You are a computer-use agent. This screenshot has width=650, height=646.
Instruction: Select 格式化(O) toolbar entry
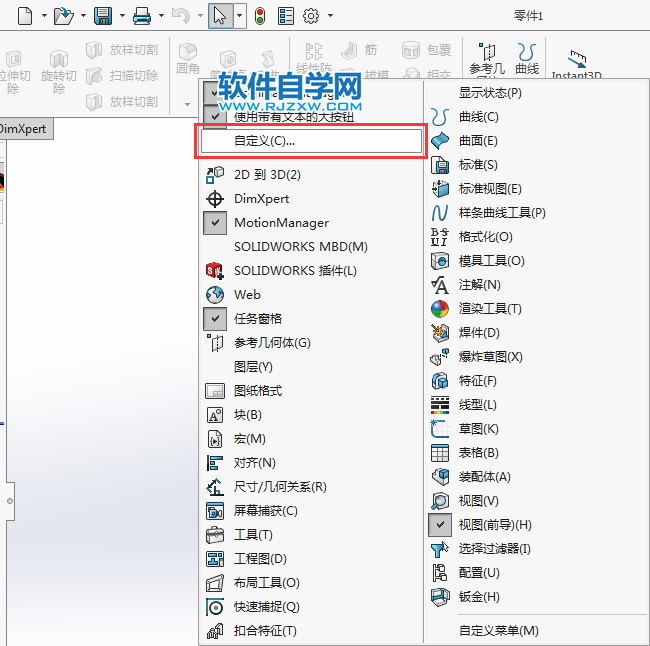point(485,237)
